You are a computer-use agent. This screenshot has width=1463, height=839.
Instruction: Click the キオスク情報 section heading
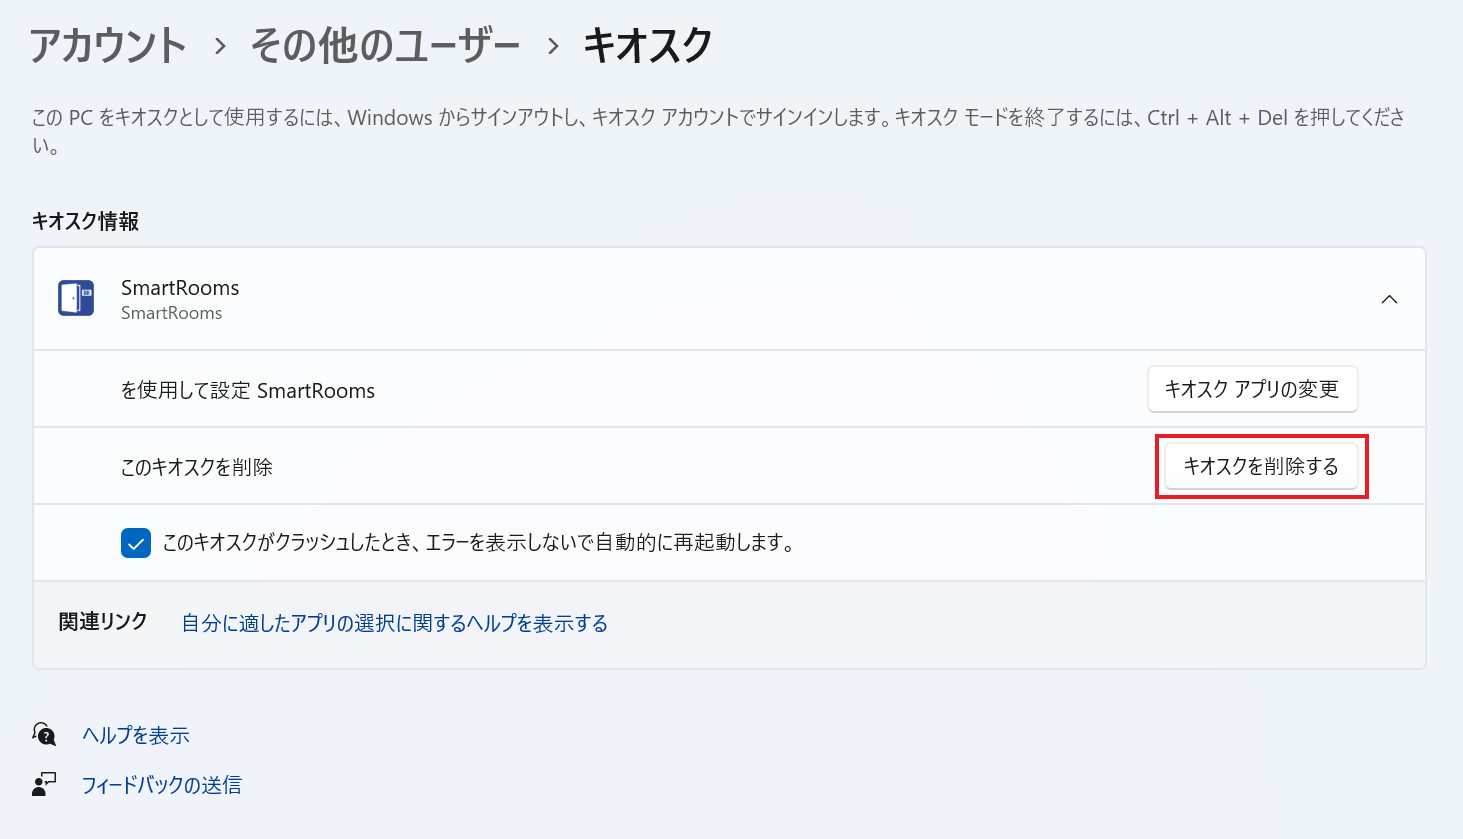(x=86, y=221)
